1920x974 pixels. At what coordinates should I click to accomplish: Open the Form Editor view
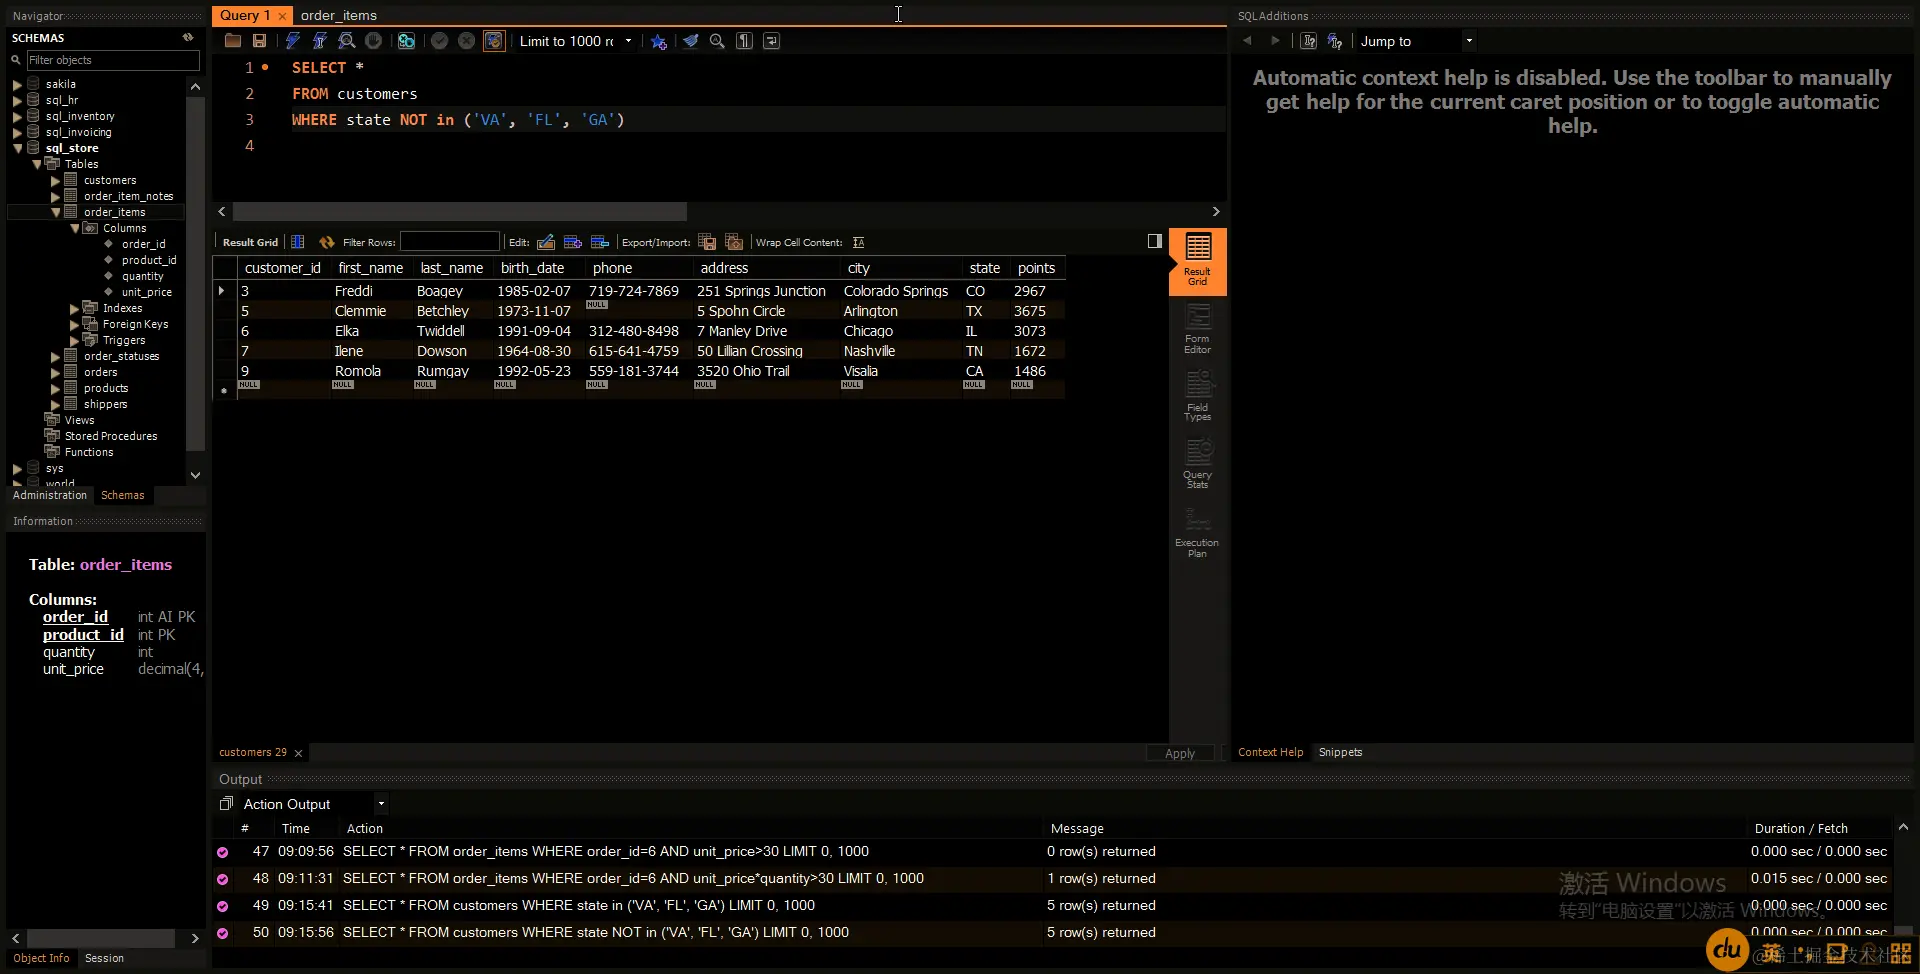[1197, 329]
